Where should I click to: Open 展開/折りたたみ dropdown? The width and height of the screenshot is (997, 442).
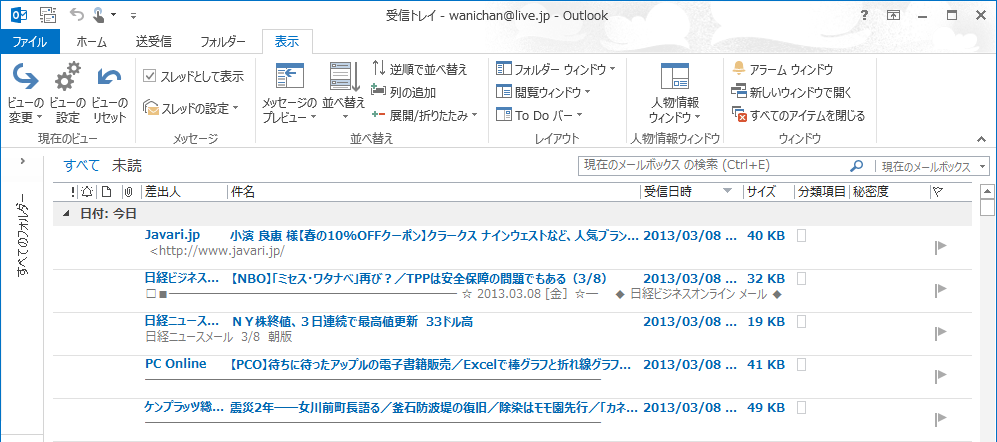pyautogui.click(x=425, y=115)
